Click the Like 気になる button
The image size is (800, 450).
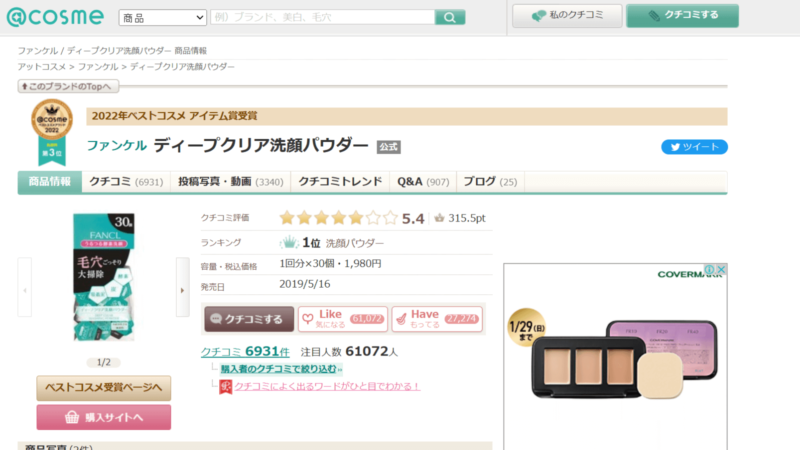pos(343,319)
